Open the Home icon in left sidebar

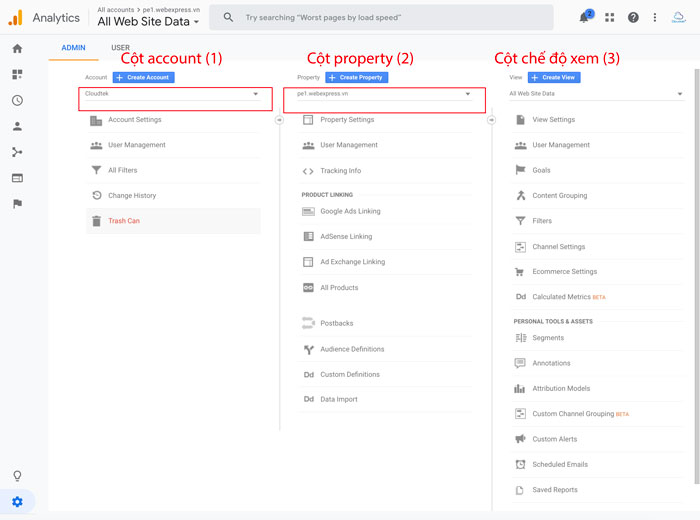point(17,49)
